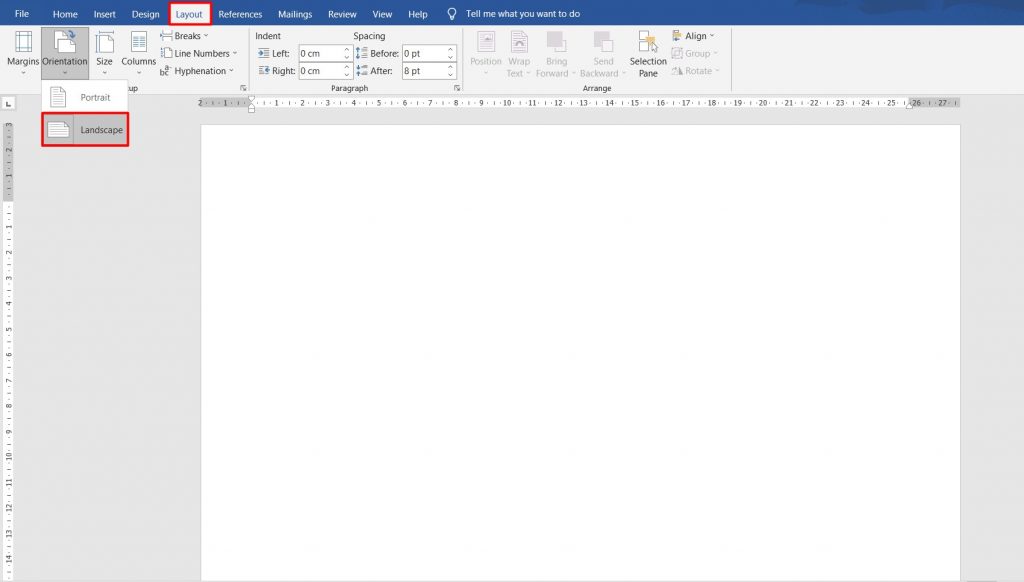Switch to the Design tab
This screenshot has width=1024, height=582.
tap(144, 13)
